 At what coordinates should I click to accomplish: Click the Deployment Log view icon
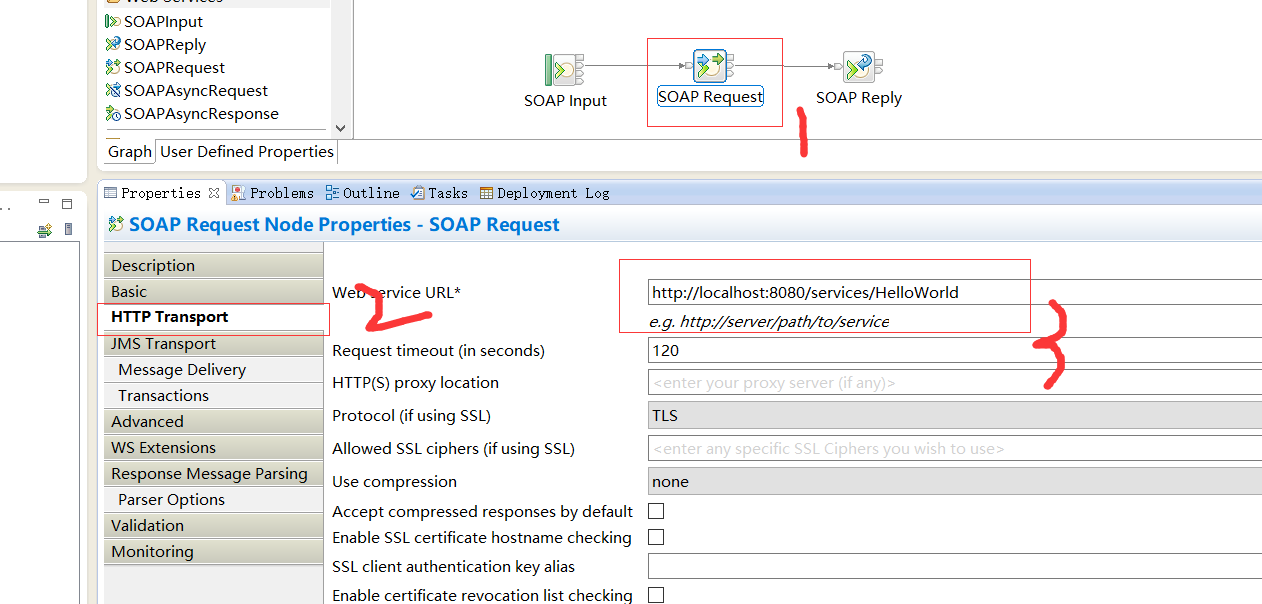[x=486, y=193]
